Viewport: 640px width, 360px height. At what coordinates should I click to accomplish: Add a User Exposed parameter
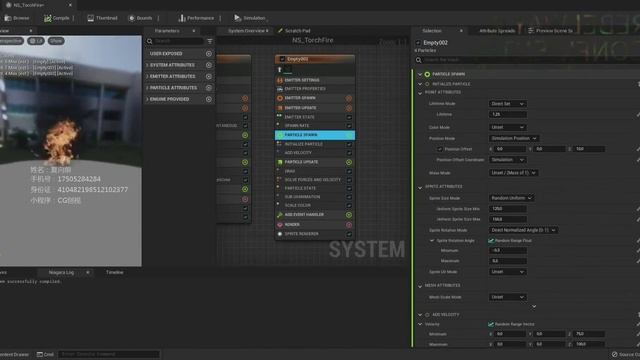pos(209,53)
